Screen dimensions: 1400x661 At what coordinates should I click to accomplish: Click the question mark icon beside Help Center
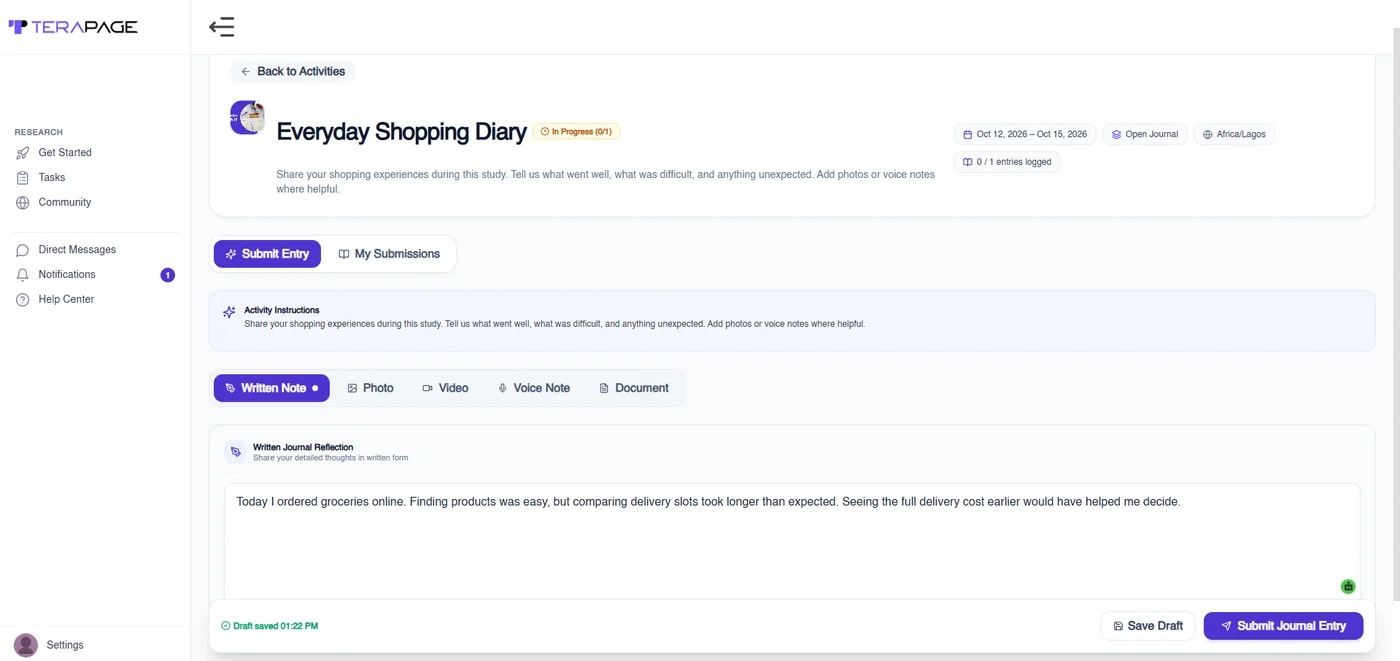pos(22,299)
